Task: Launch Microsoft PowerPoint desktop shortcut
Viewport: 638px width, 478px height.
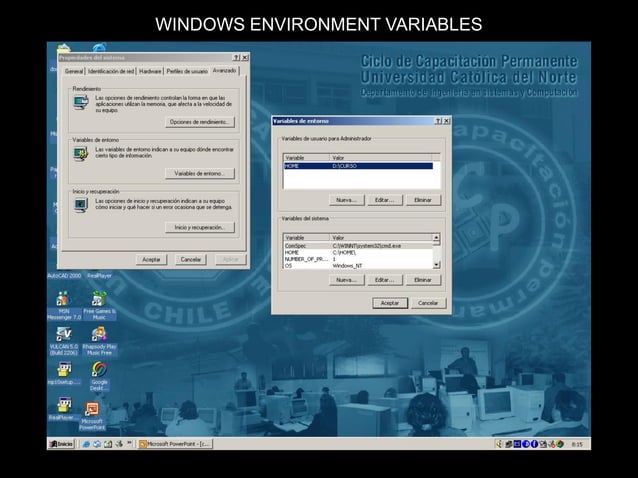Action: [92, 409]
